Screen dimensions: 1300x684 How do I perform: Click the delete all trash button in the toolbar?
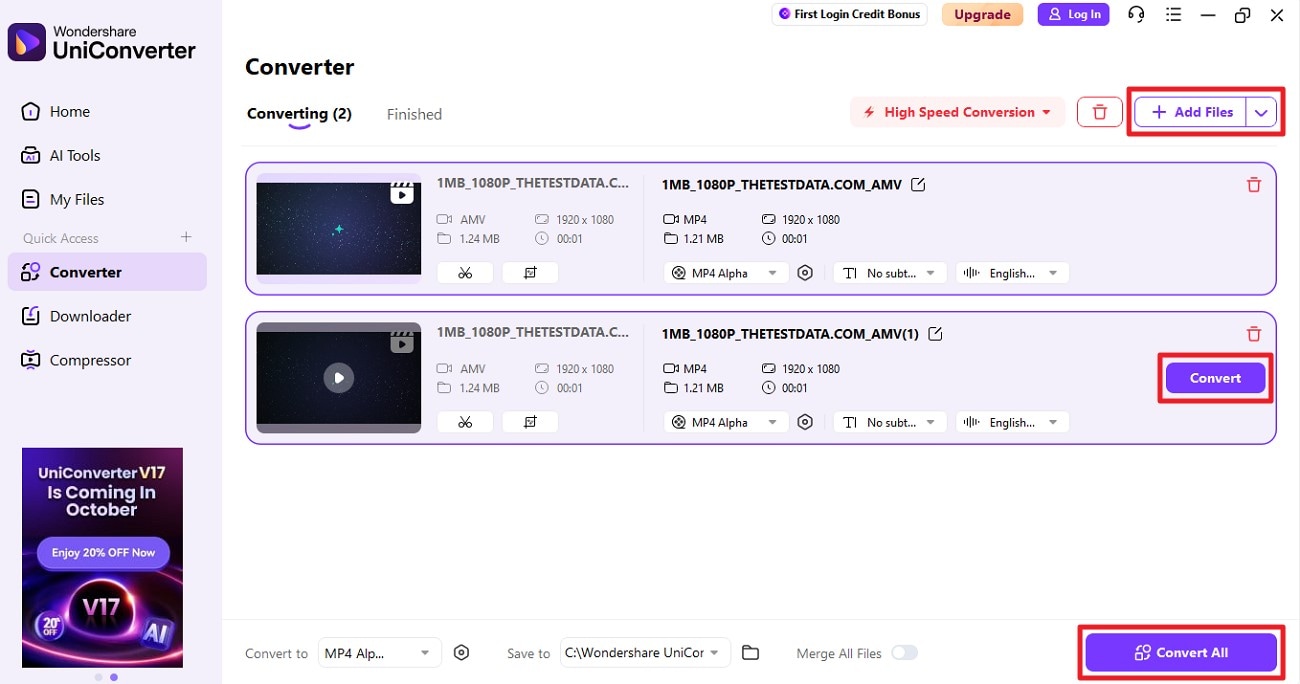coord(1100,112)
